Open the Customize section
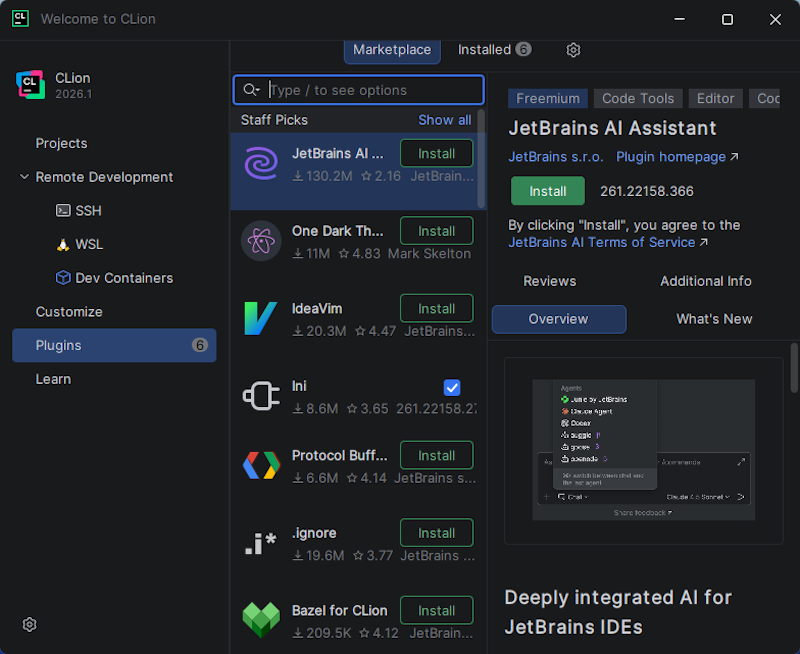The height and width of the screenshot is (654, 800). click(x=69, y=312)
